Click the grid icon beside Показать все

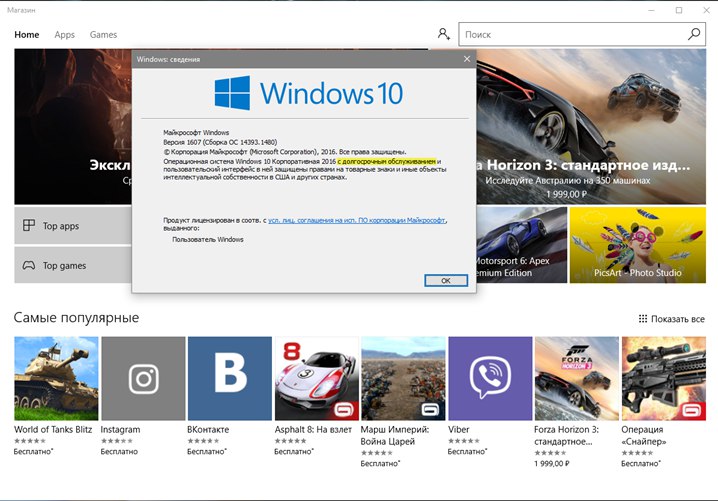click(x=643, y=319)
